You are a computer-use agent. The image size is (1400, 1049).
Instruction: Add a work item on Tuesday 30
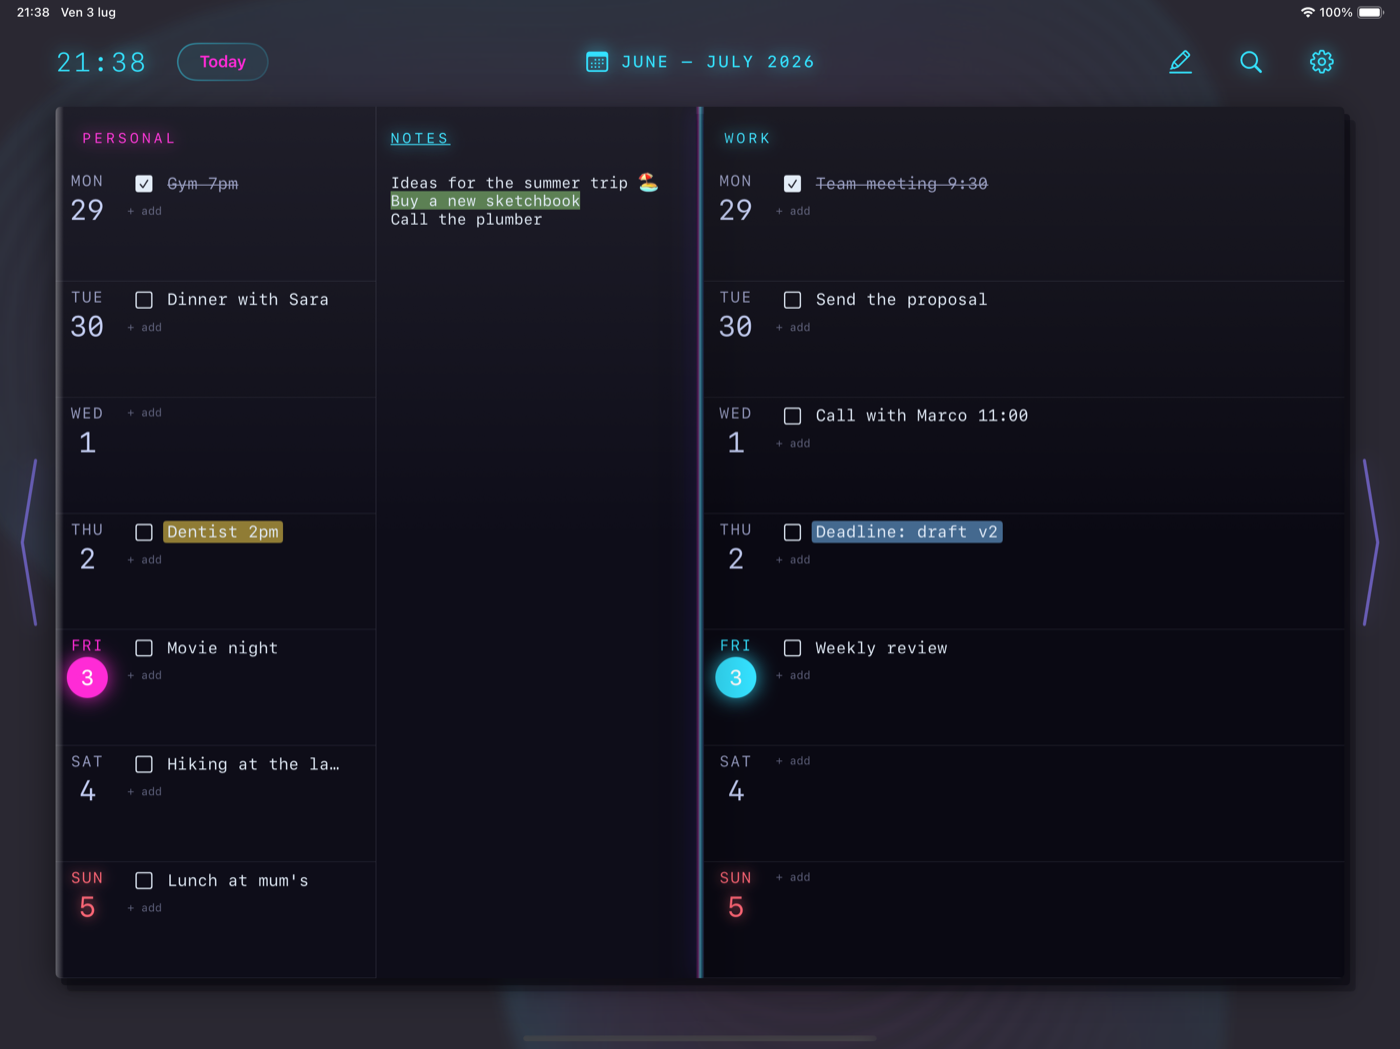point(793,327)
